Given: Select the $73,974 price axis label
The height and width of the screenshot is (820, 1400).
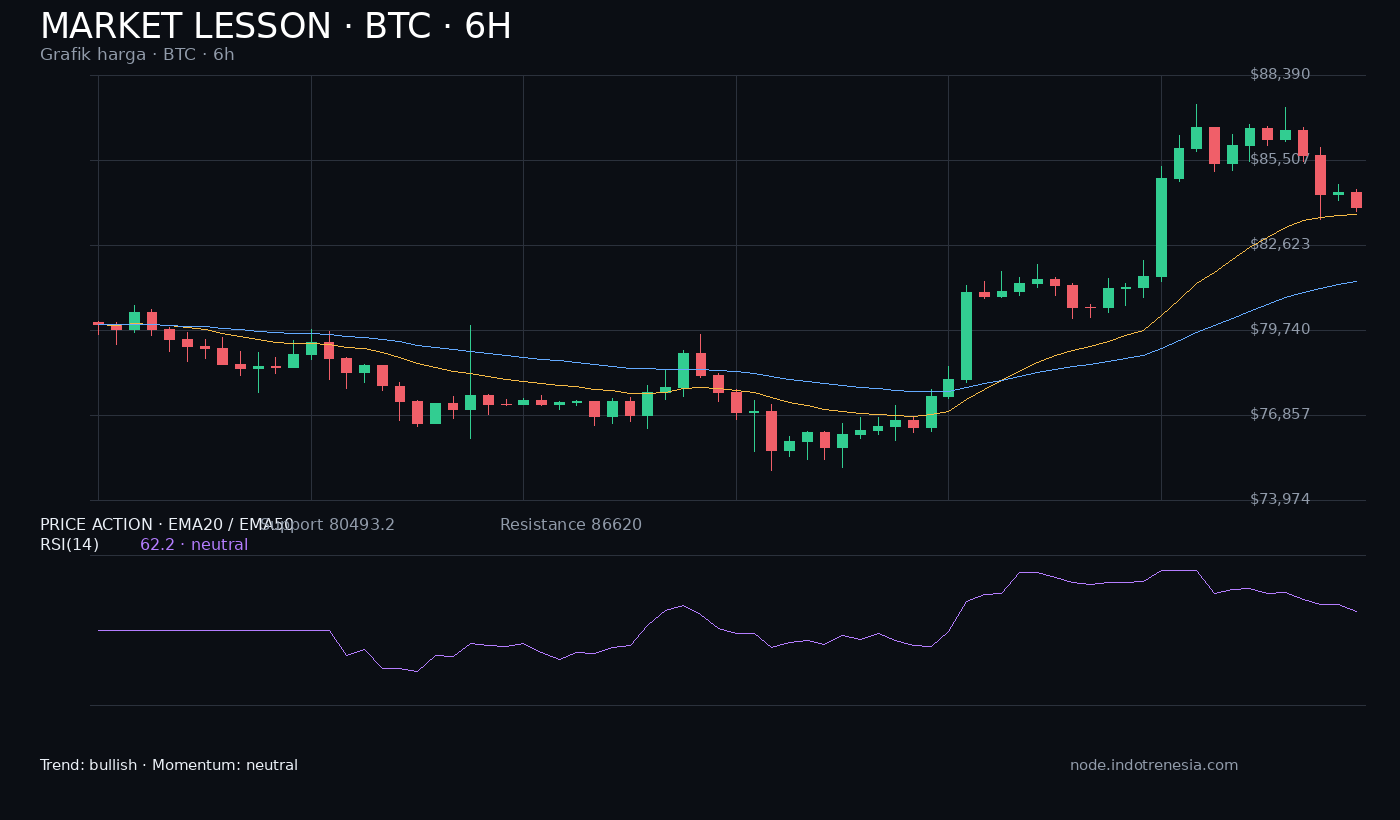Looking at the screenshot, I should pyautogui.click(x=1280, y=500).
